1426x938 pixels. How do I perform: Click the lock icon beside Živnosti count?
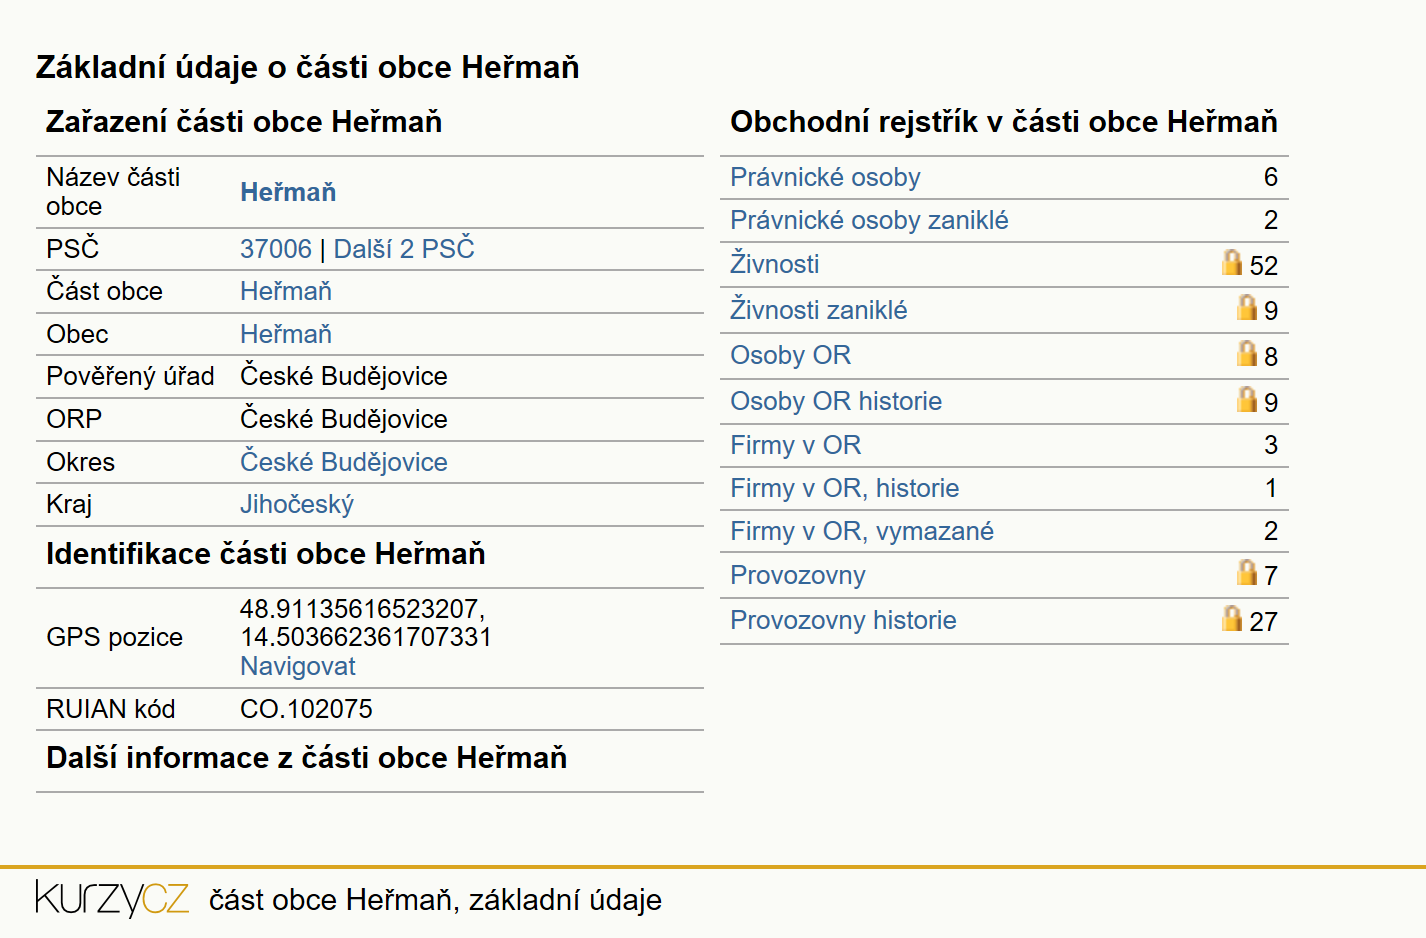click(x=1232, y=263)
